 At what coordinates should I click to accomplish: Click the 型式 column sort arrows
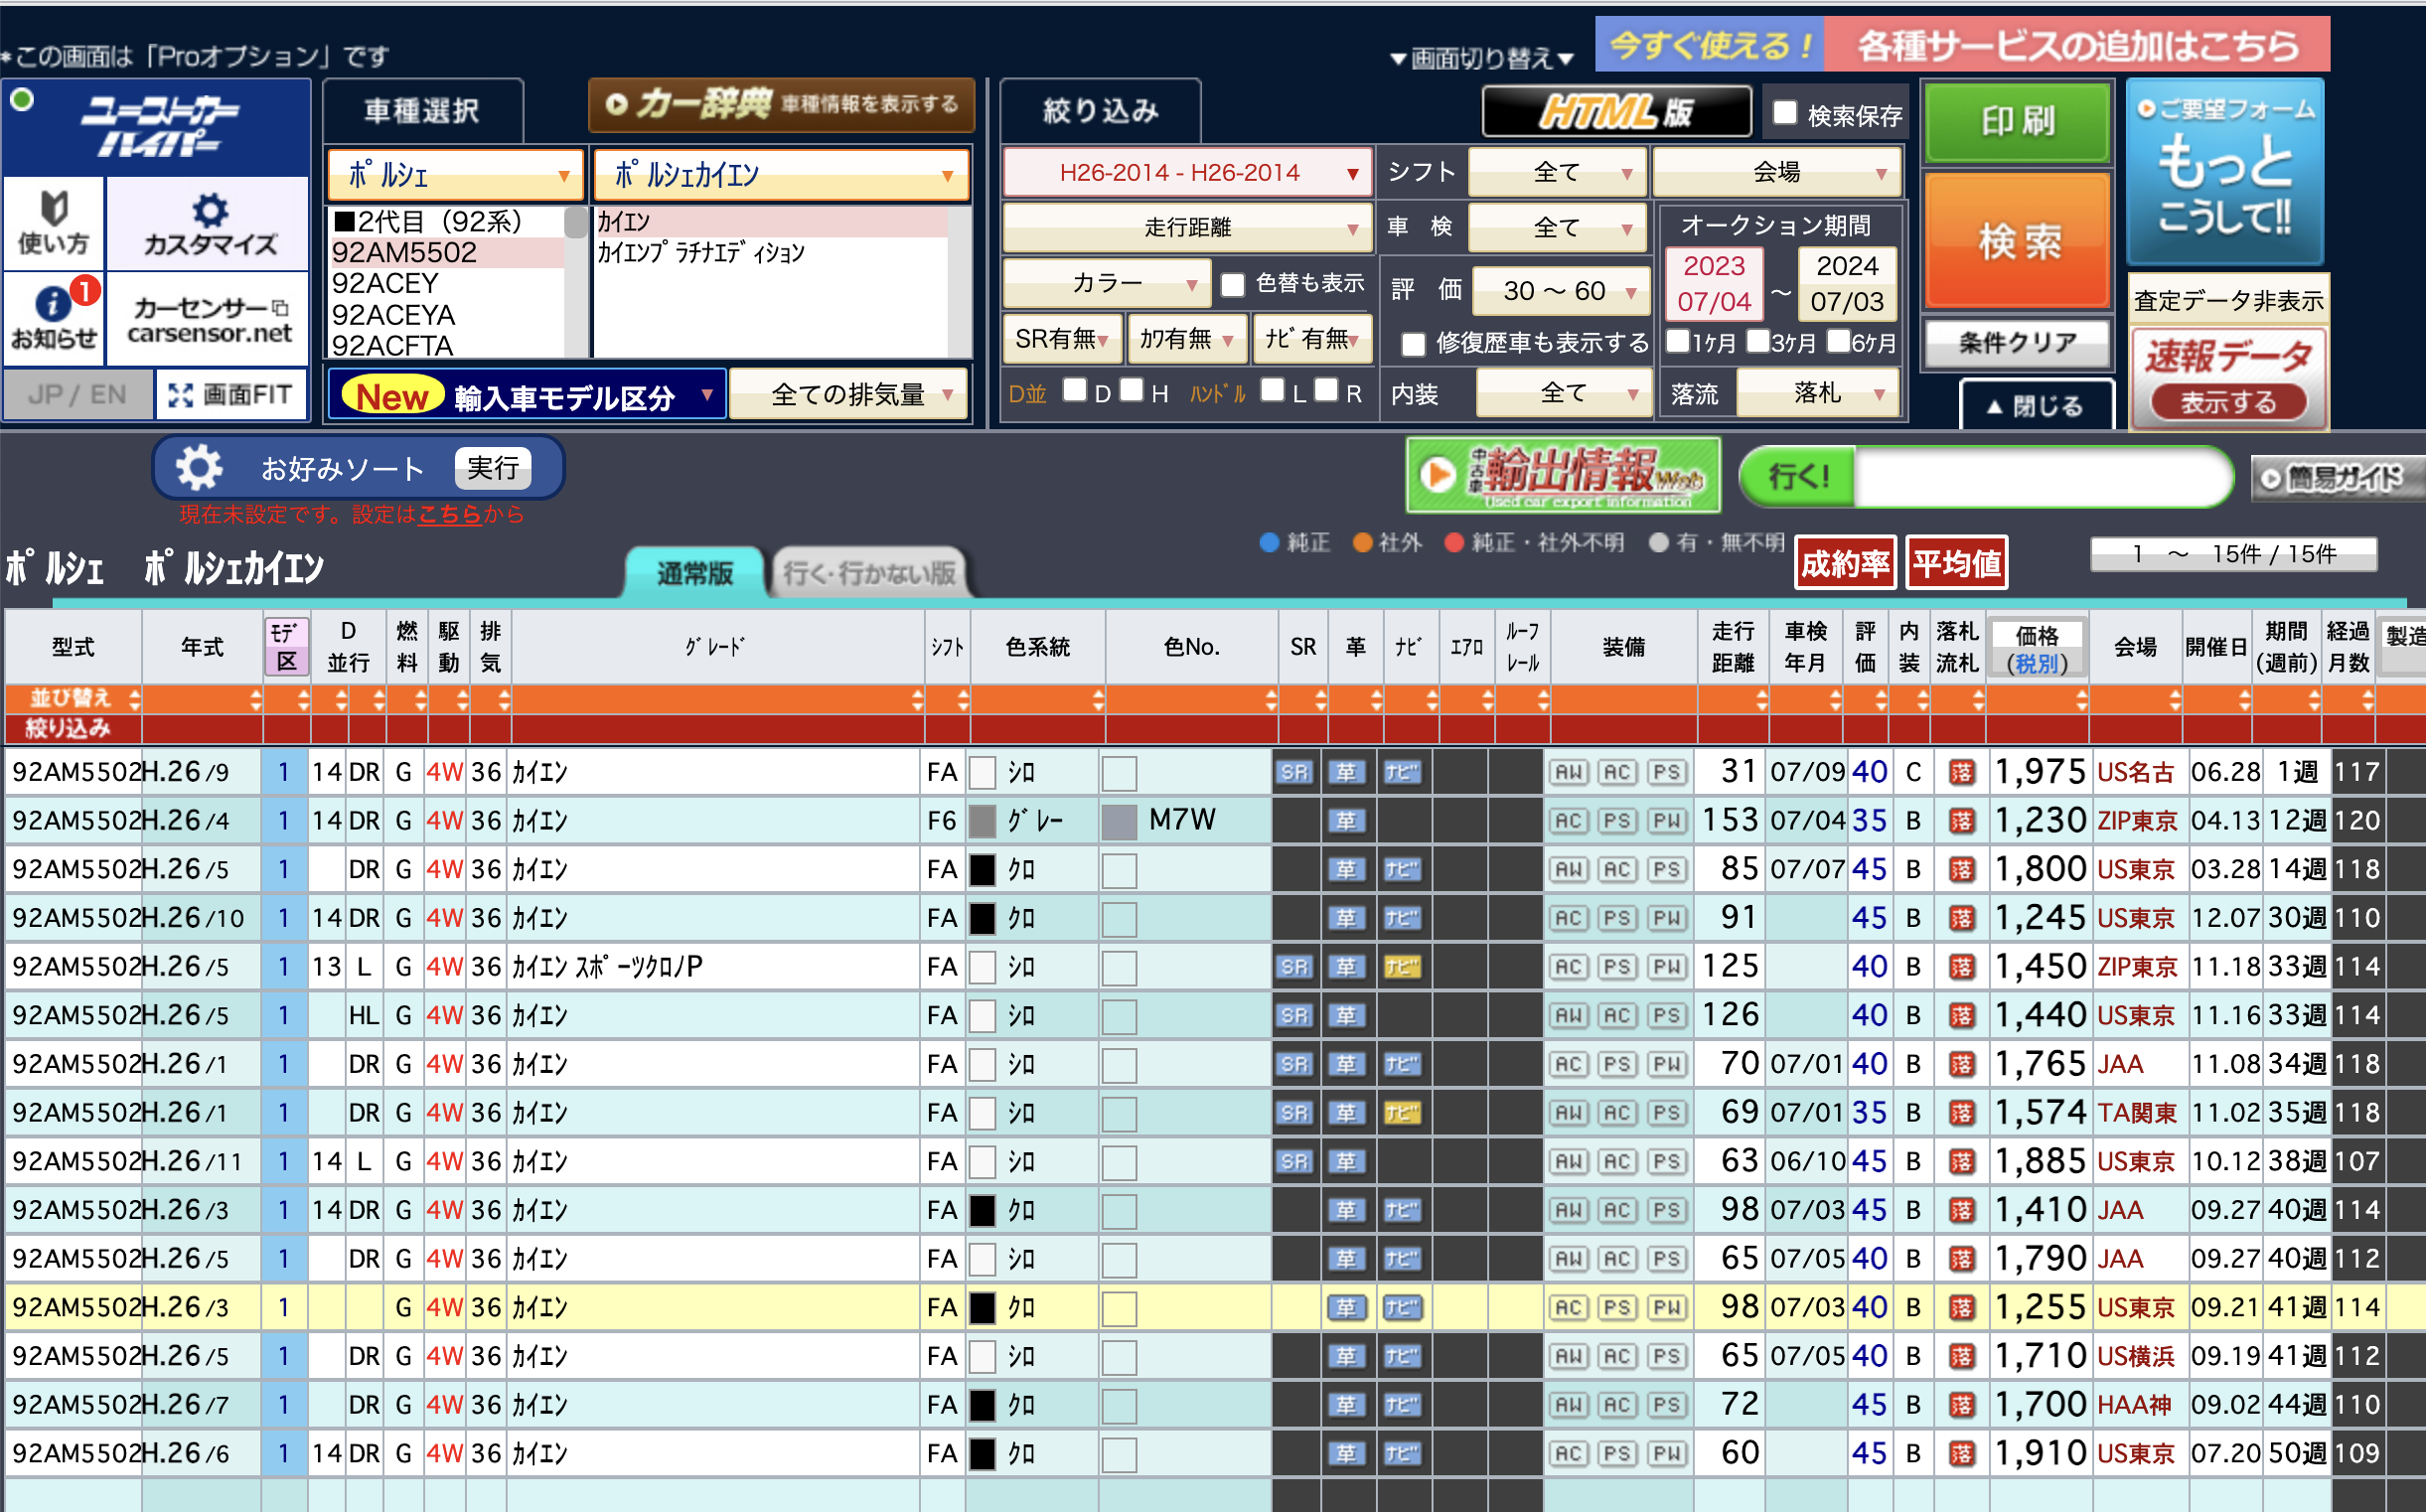[134, 699]
